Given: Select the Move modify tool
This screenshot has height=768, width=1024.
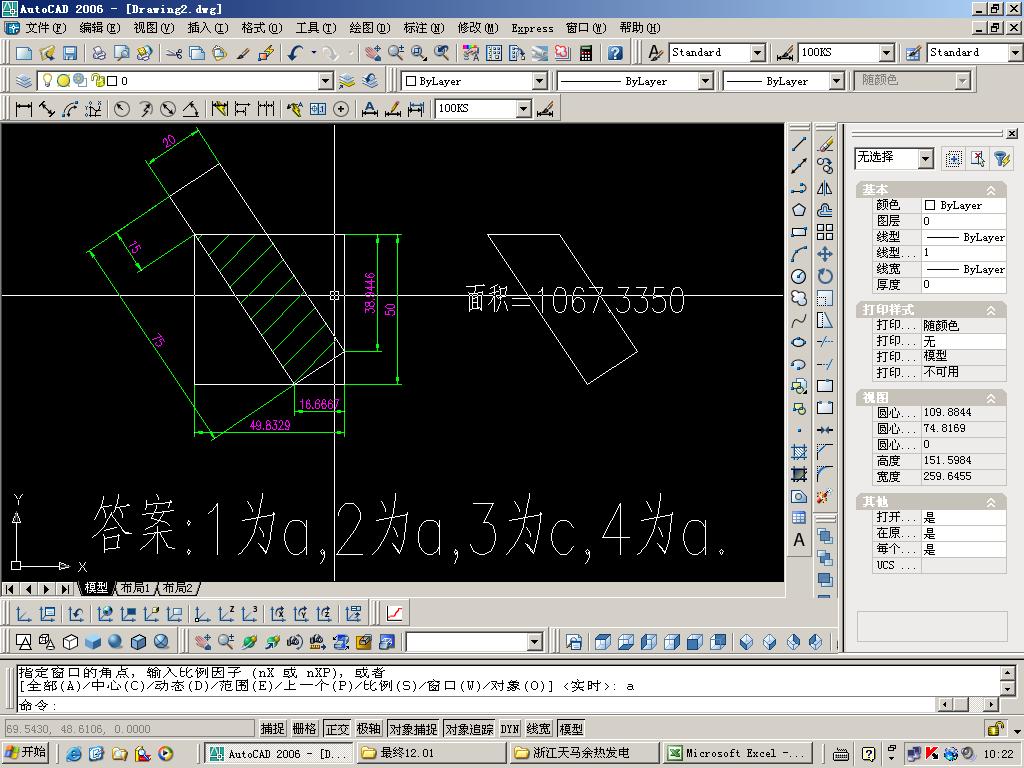Looking at the screenshot, I should pos(825,254).
